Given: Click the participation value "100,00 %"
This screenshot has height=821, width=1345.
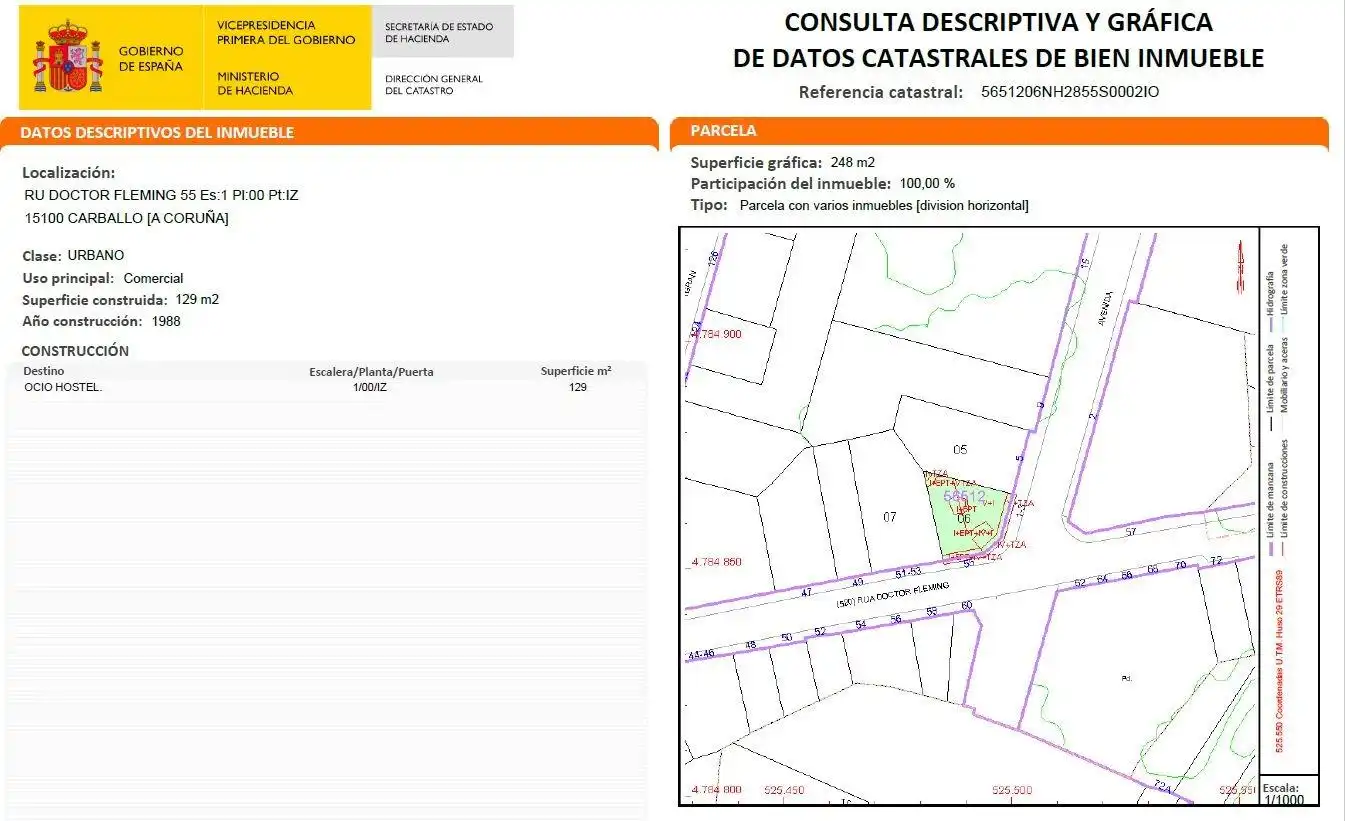Looking at the screenshot, I should pos(927,184).
